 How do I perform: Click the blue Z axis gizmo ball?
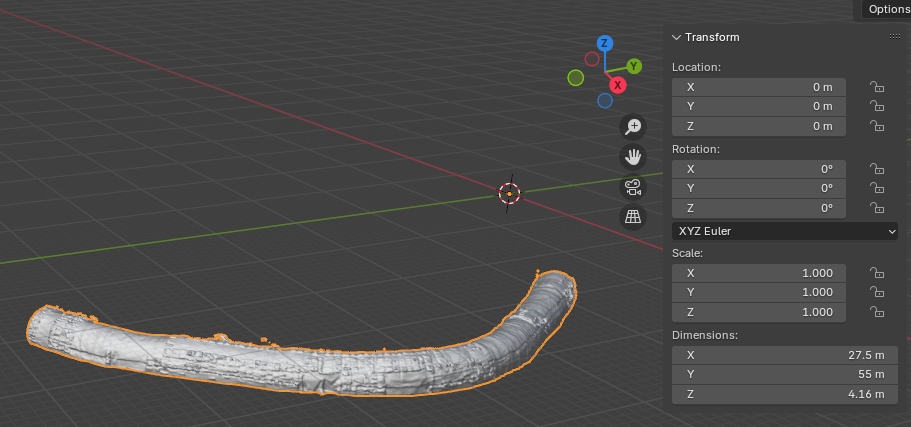(x=605, y=43)
